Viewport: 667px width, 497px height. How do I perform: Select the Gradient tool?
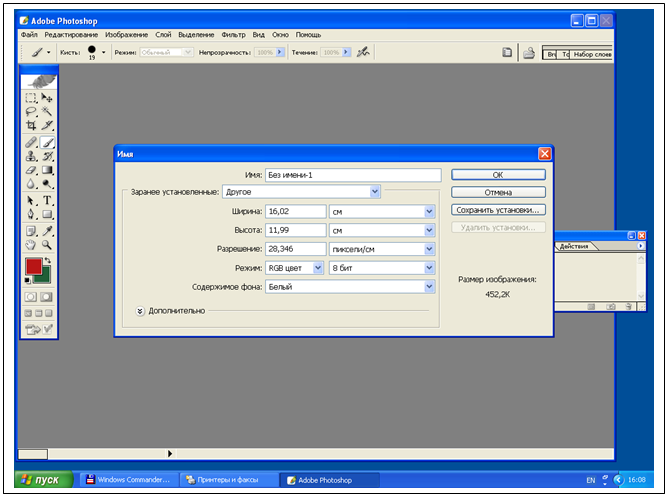pos(47,170)
